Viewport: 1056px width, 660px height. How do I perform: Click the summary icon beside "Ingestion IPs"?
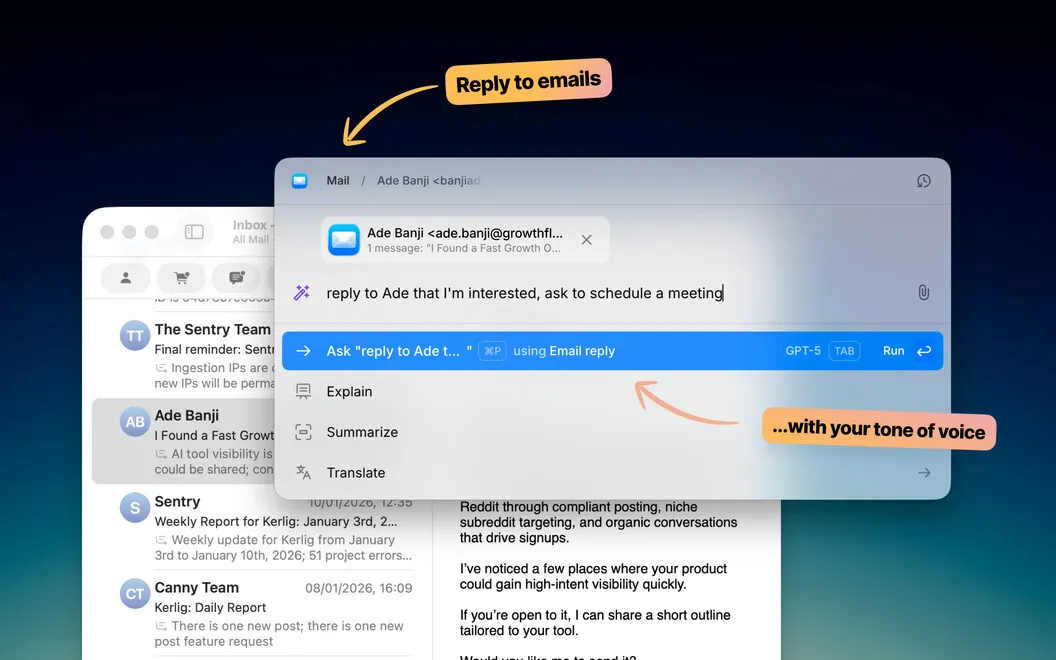click(161, 368)
